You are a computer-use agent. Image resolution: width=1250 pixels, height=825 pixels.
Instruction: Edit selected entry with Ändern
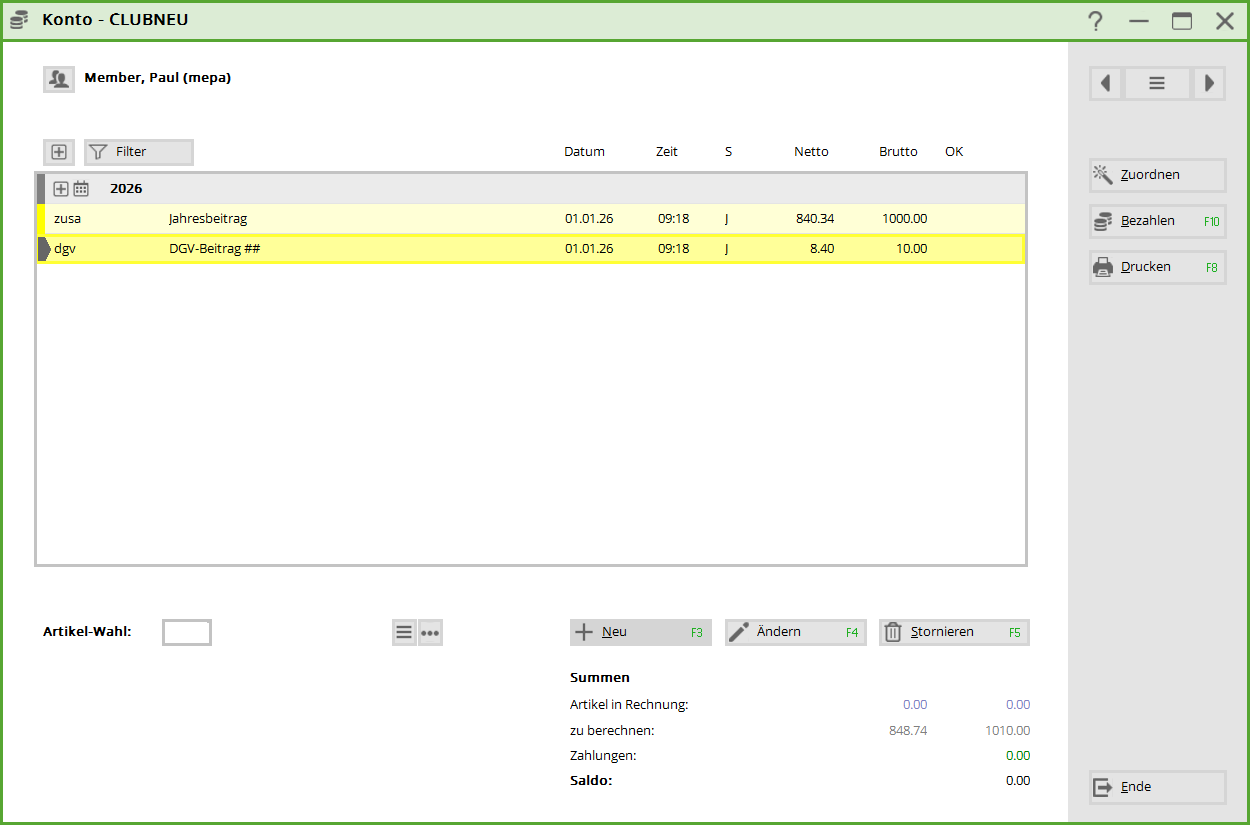click(x=795, y=632)
